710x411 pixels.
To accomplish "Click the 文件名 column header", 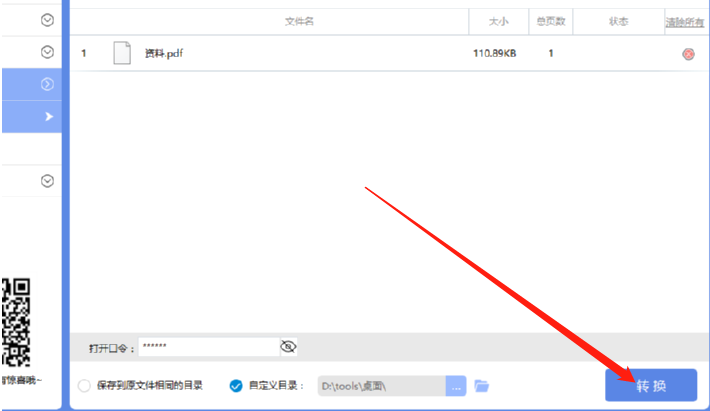I will (x=299, y=21).
